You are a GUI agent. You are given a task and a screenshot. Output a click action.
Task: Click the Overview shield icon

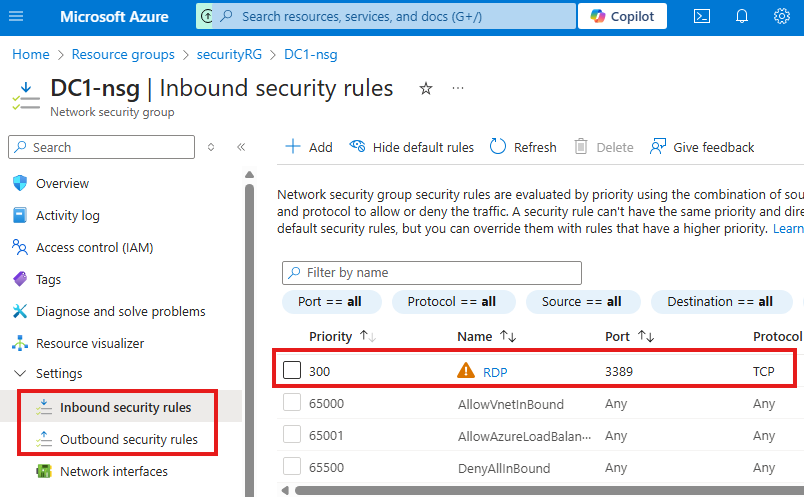point(20,183)
